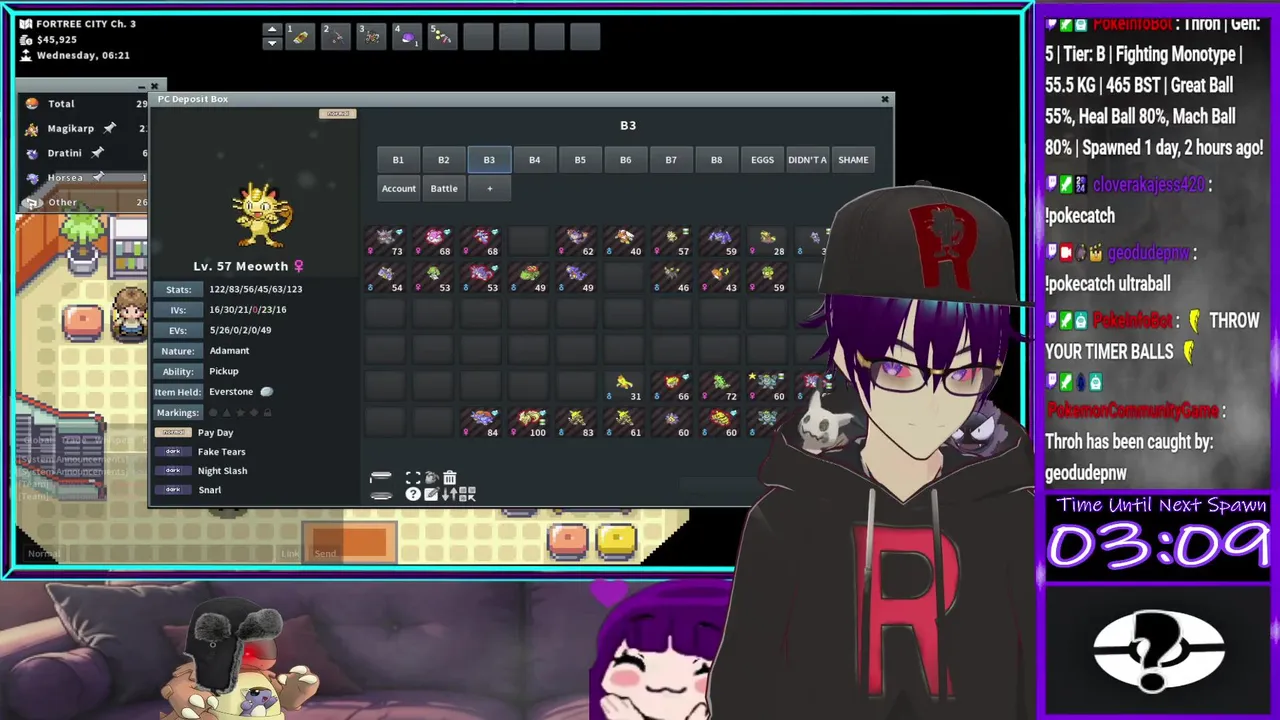Select the level 100 Pokémon slot
Screen dimensions: 1280x720
click(x=529, y=422)
